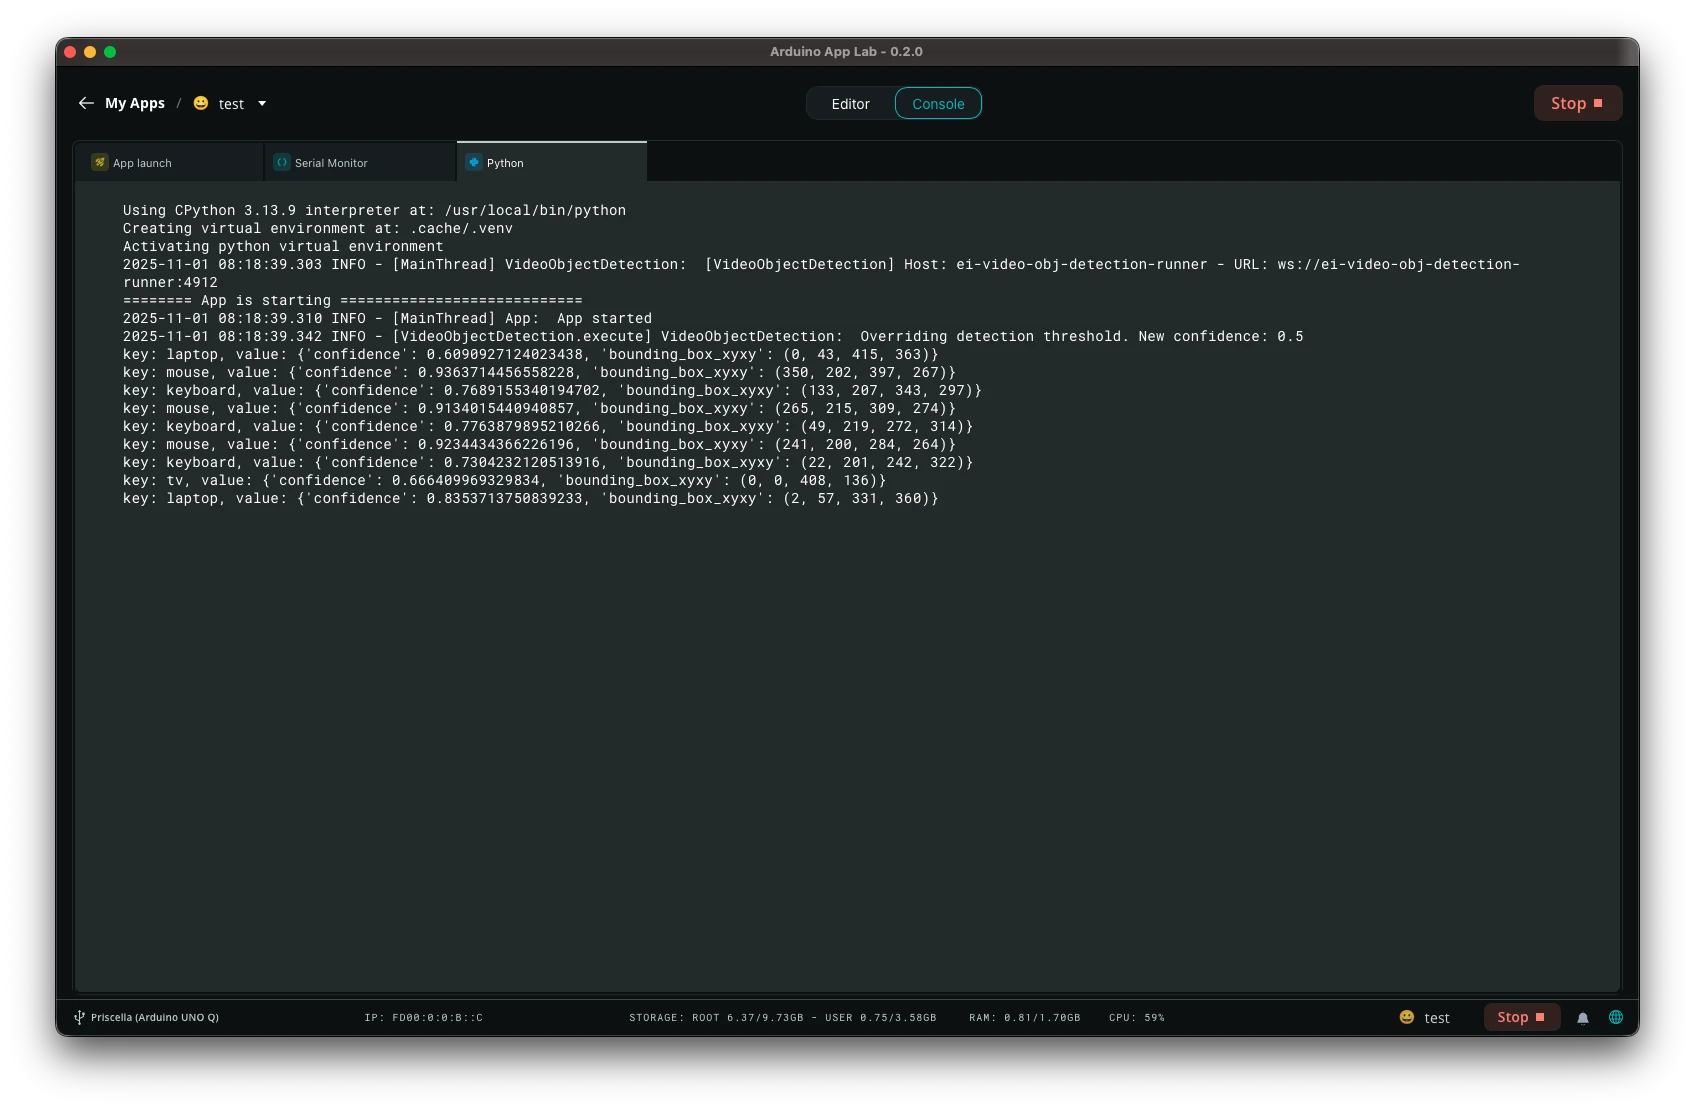The height and width of the screenshot is (1110, 1695).
Task: Click the smiley emoji icon in breadcrumb
Action: (x=201, y=103)
